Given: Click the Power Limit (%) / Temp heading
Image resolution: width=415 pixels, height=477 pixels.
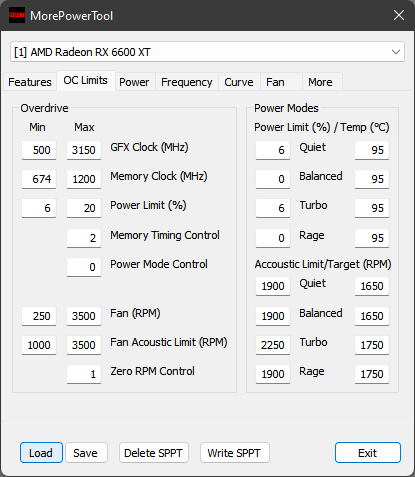Looking at the screenshot, I should point(322,127).
